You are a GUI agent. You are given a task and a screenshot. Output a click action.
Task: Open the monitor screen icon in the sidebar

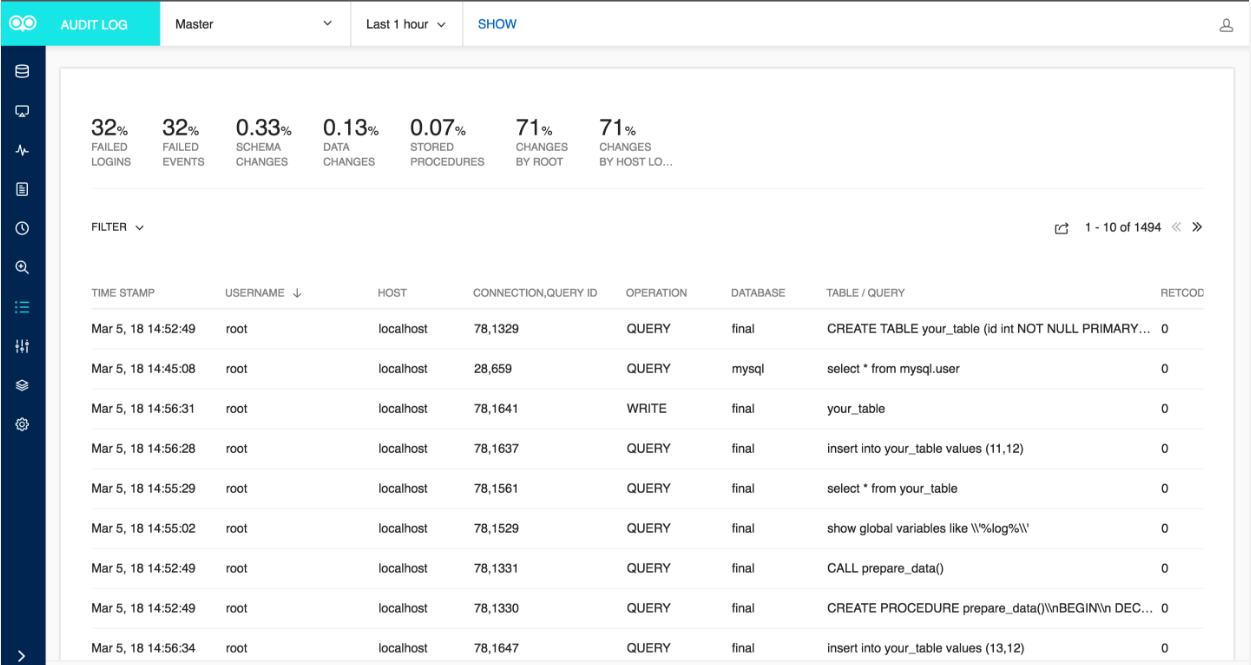point(22,111)
